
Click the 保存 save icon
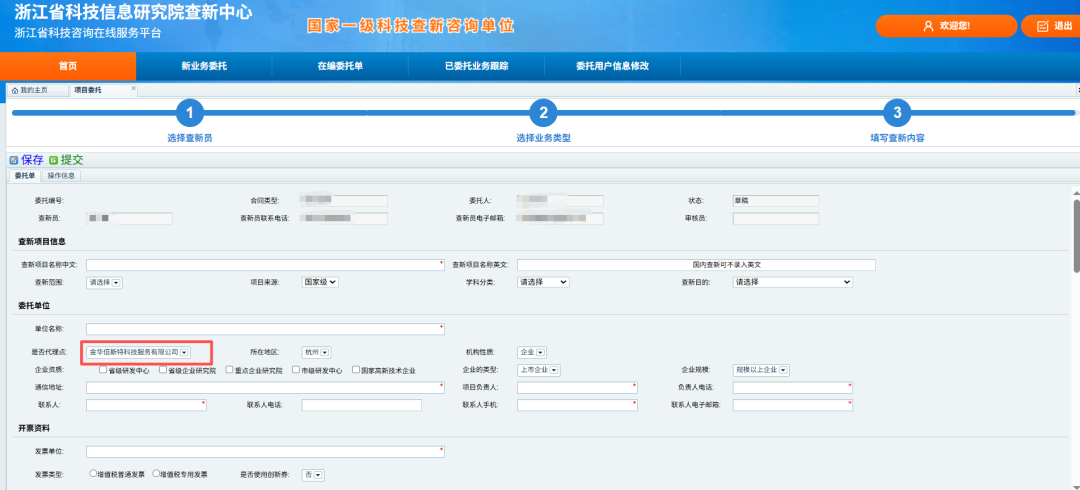coord(14,160)
